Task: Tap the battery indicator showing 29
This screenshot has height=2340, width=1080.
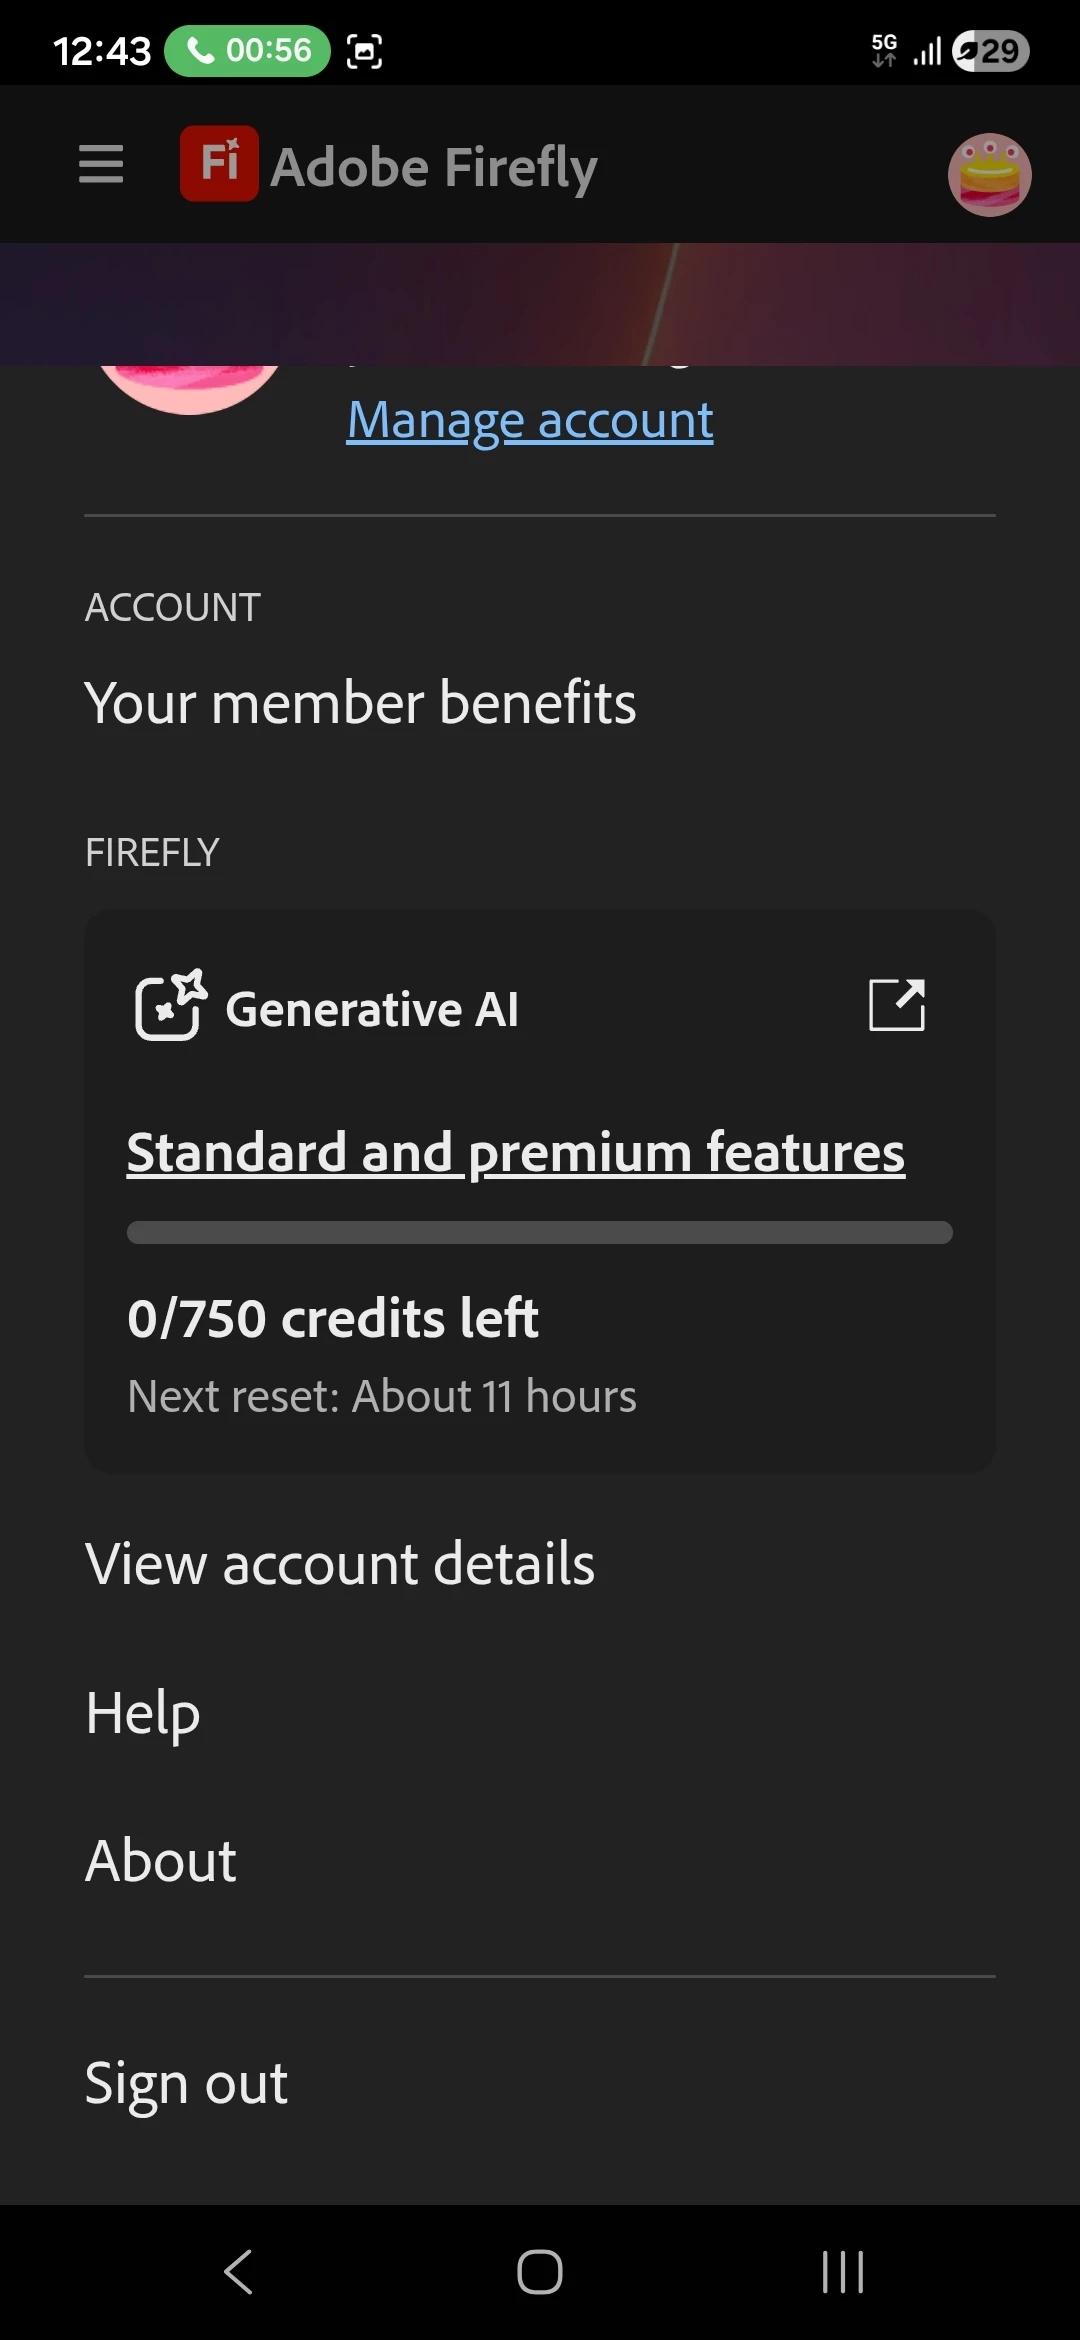Action: point(991,51)
